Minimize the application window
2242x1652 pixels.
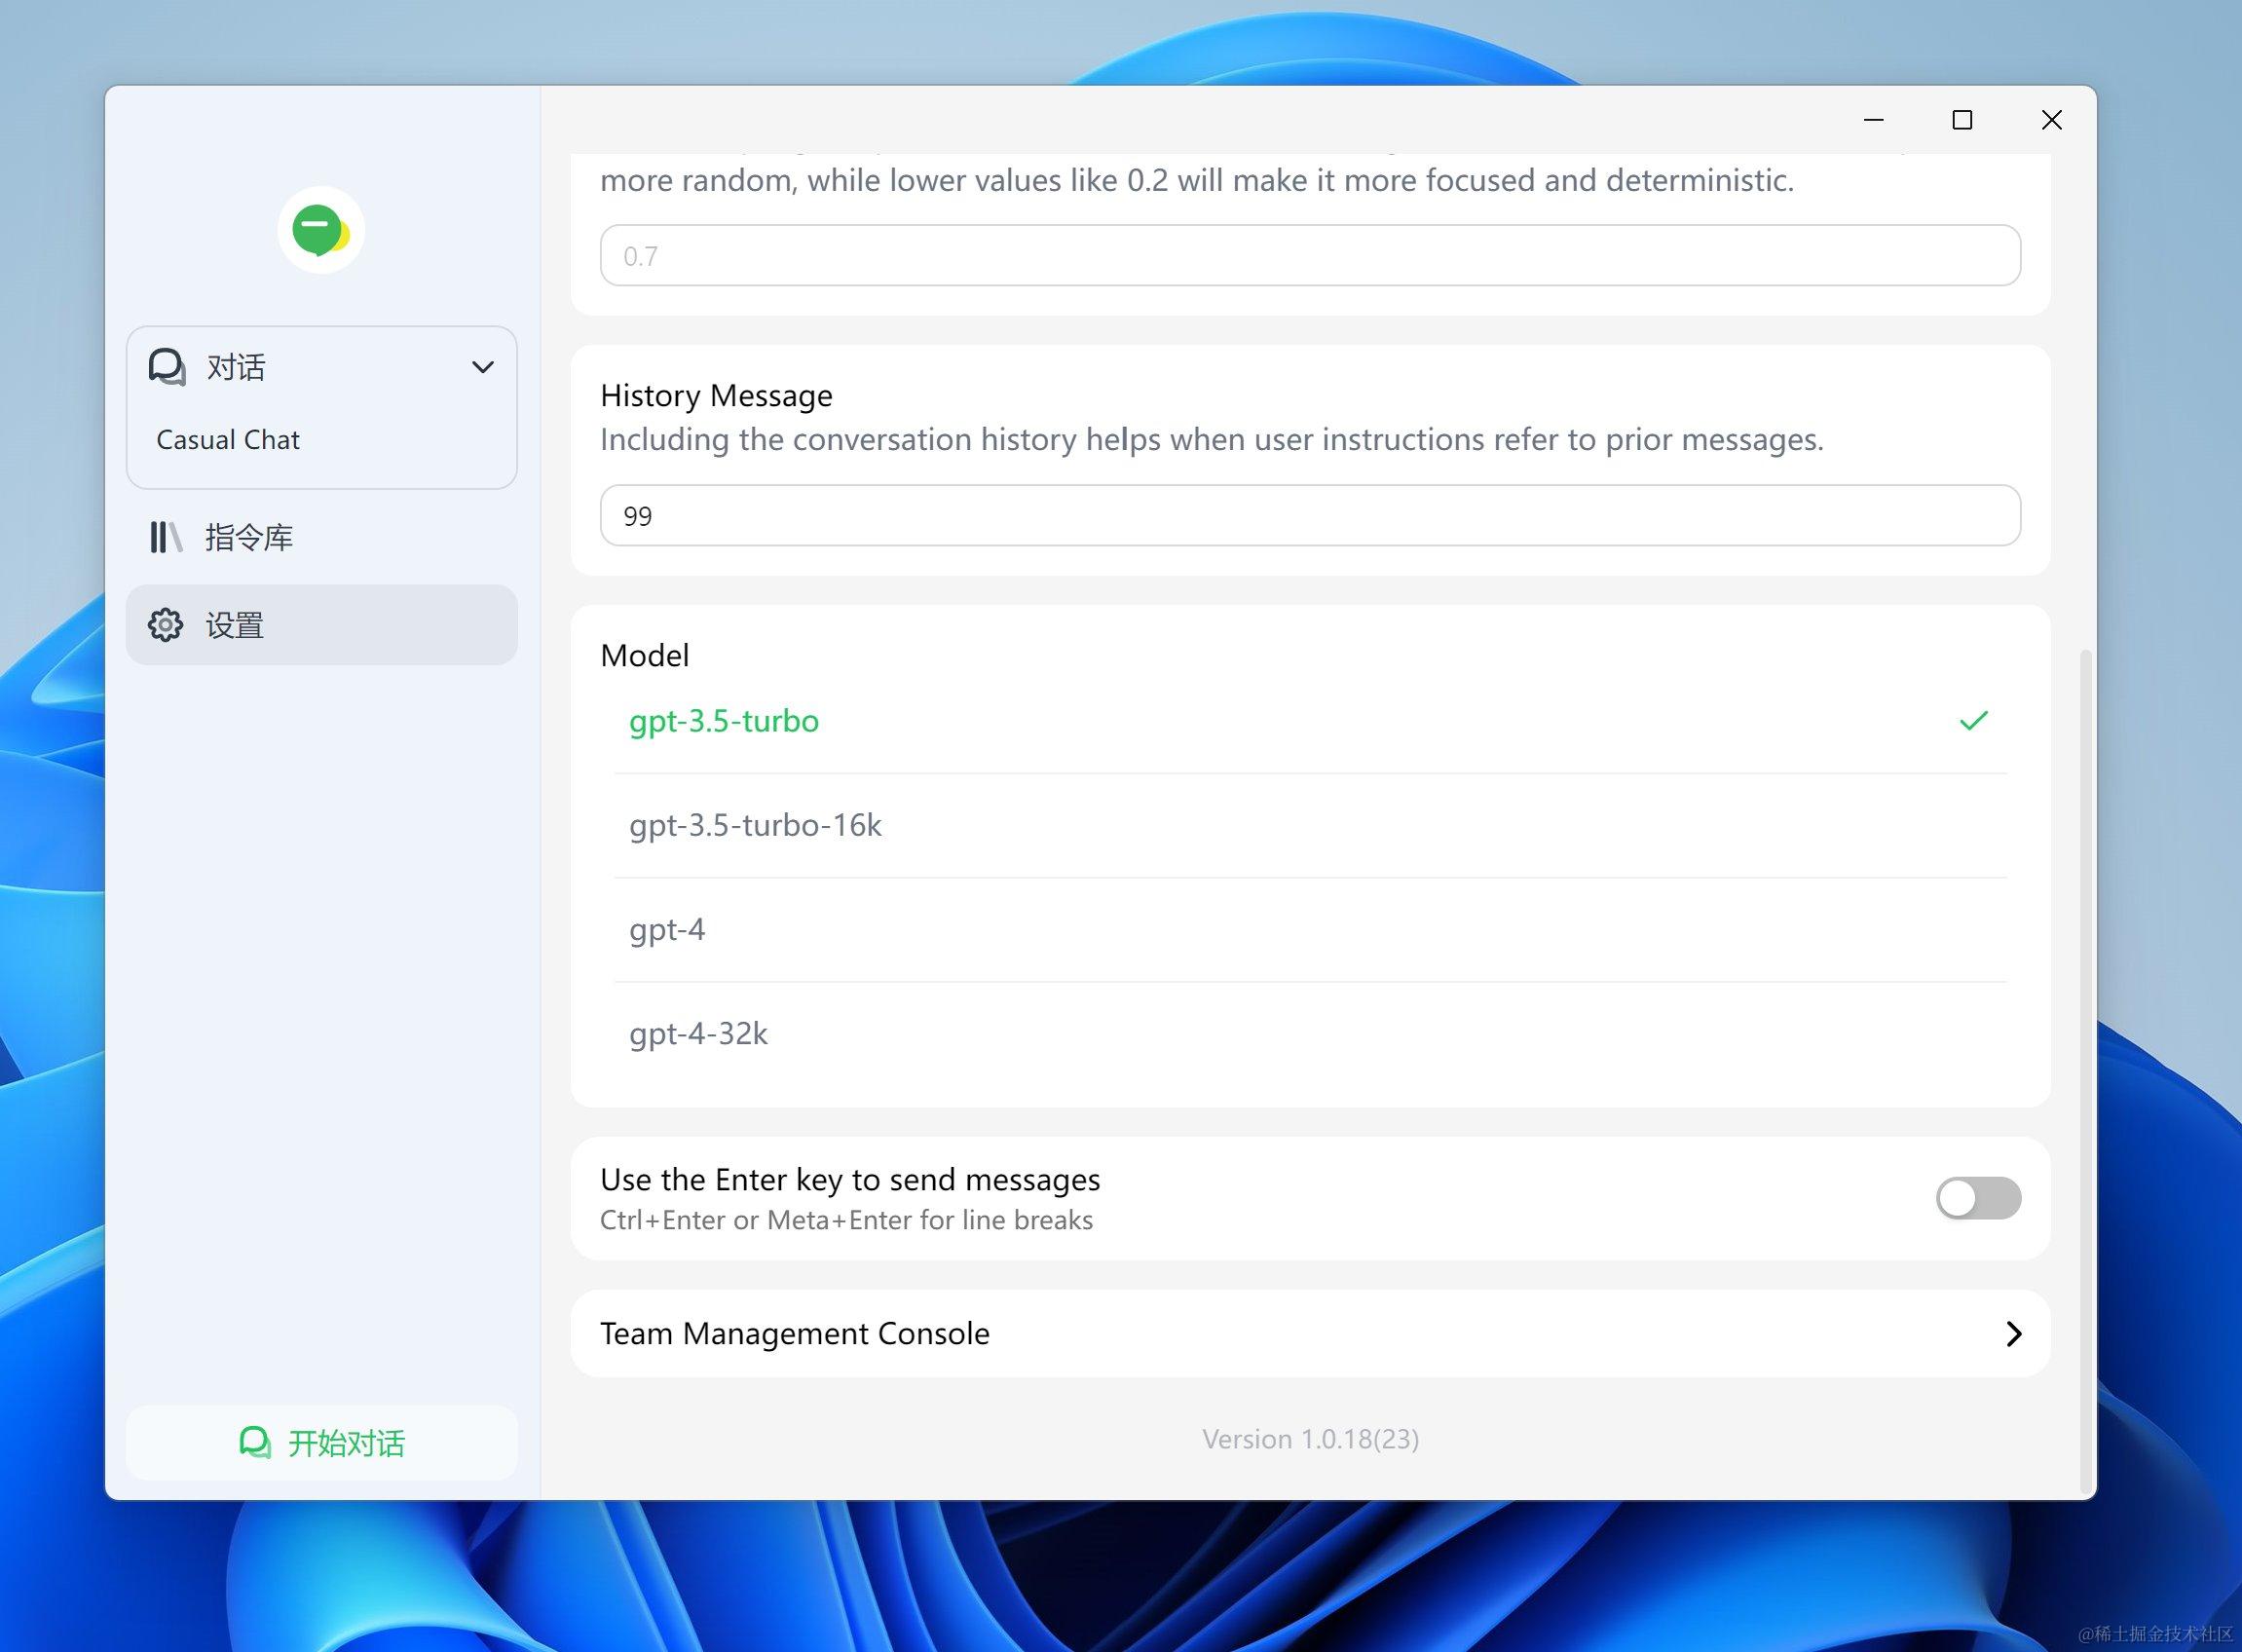click(1874, 120)
